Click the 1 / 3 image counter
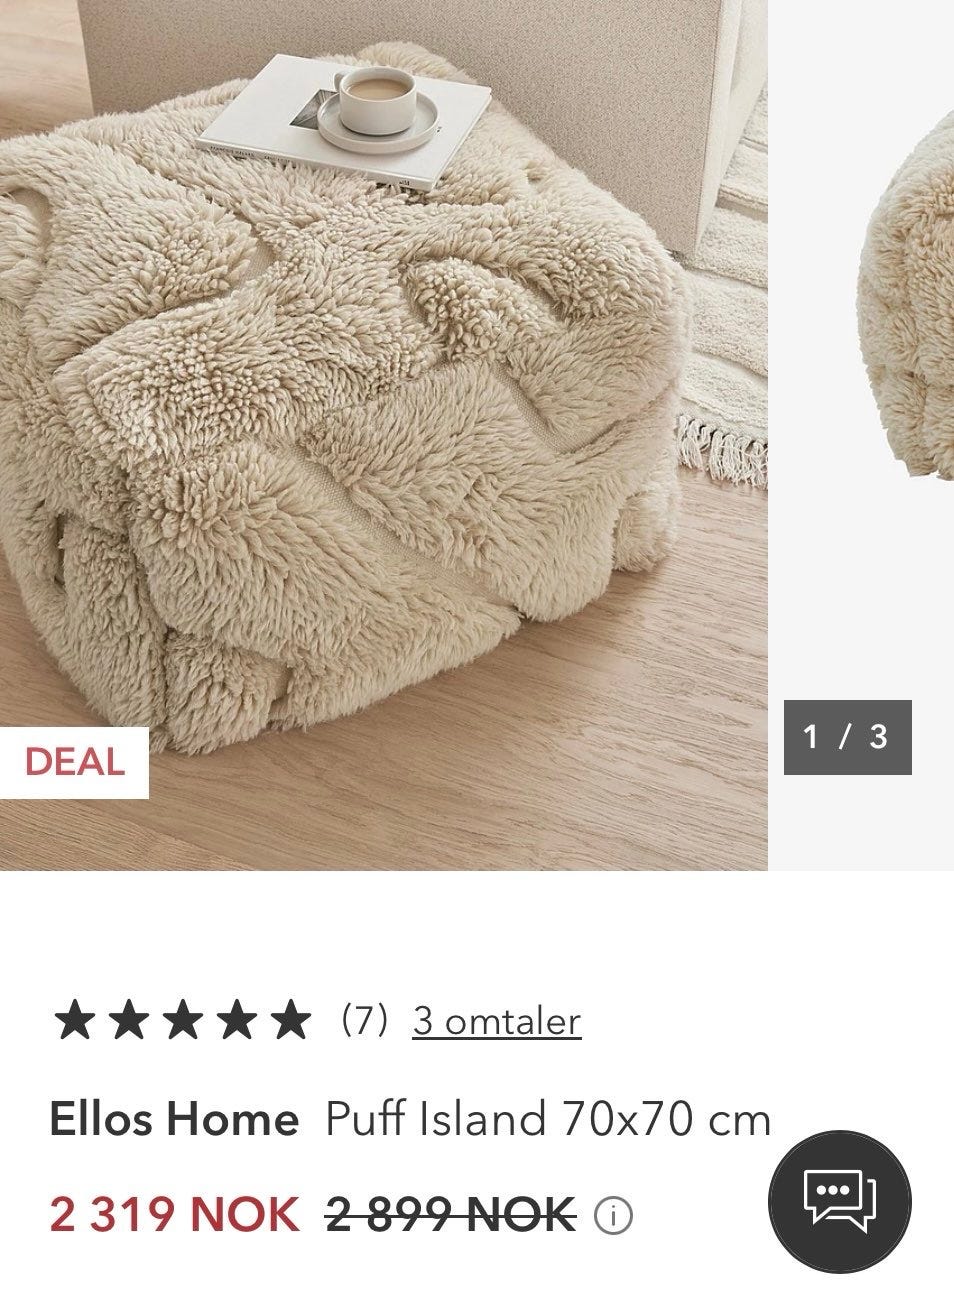954x1294 pixels. (847, 737)
